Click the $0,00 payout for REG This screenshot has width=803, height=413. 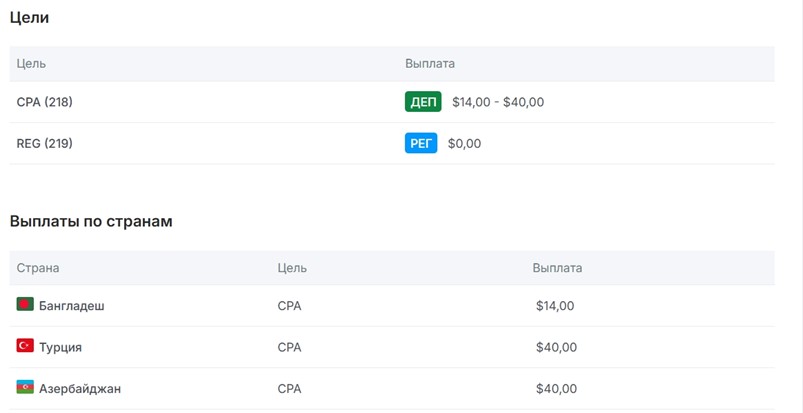pos(464,143)
